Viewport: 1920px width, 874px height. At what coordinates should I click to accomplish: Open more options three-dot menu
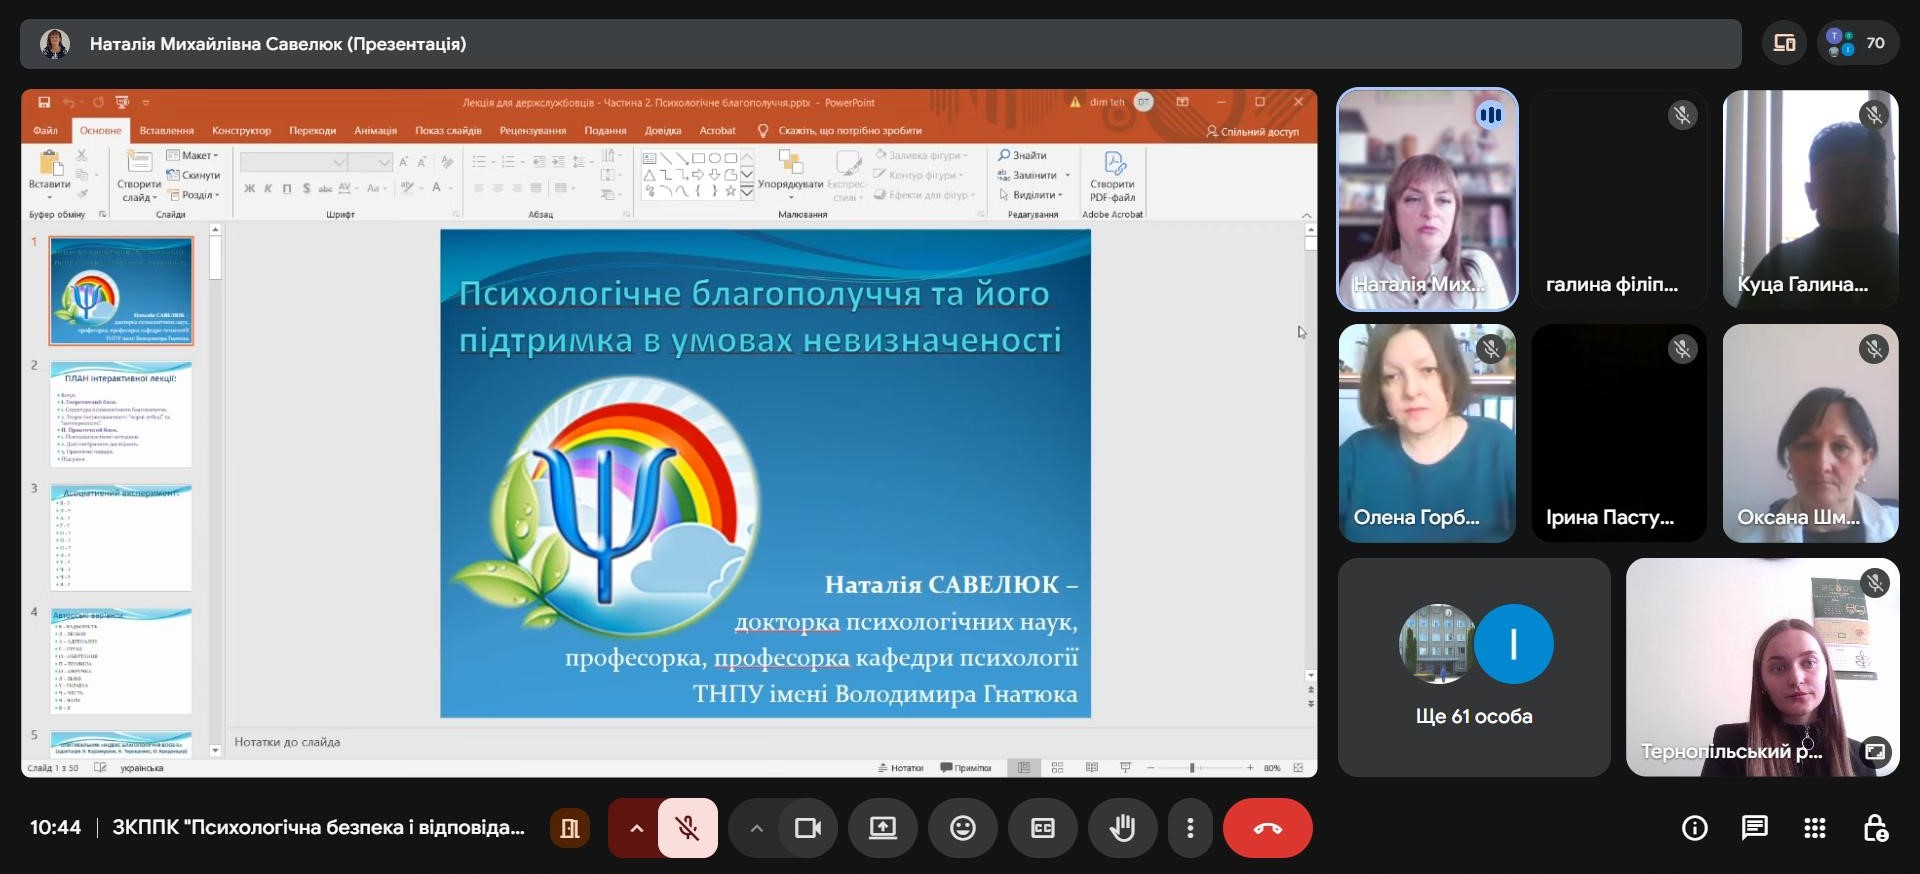tap(1189, 828)
